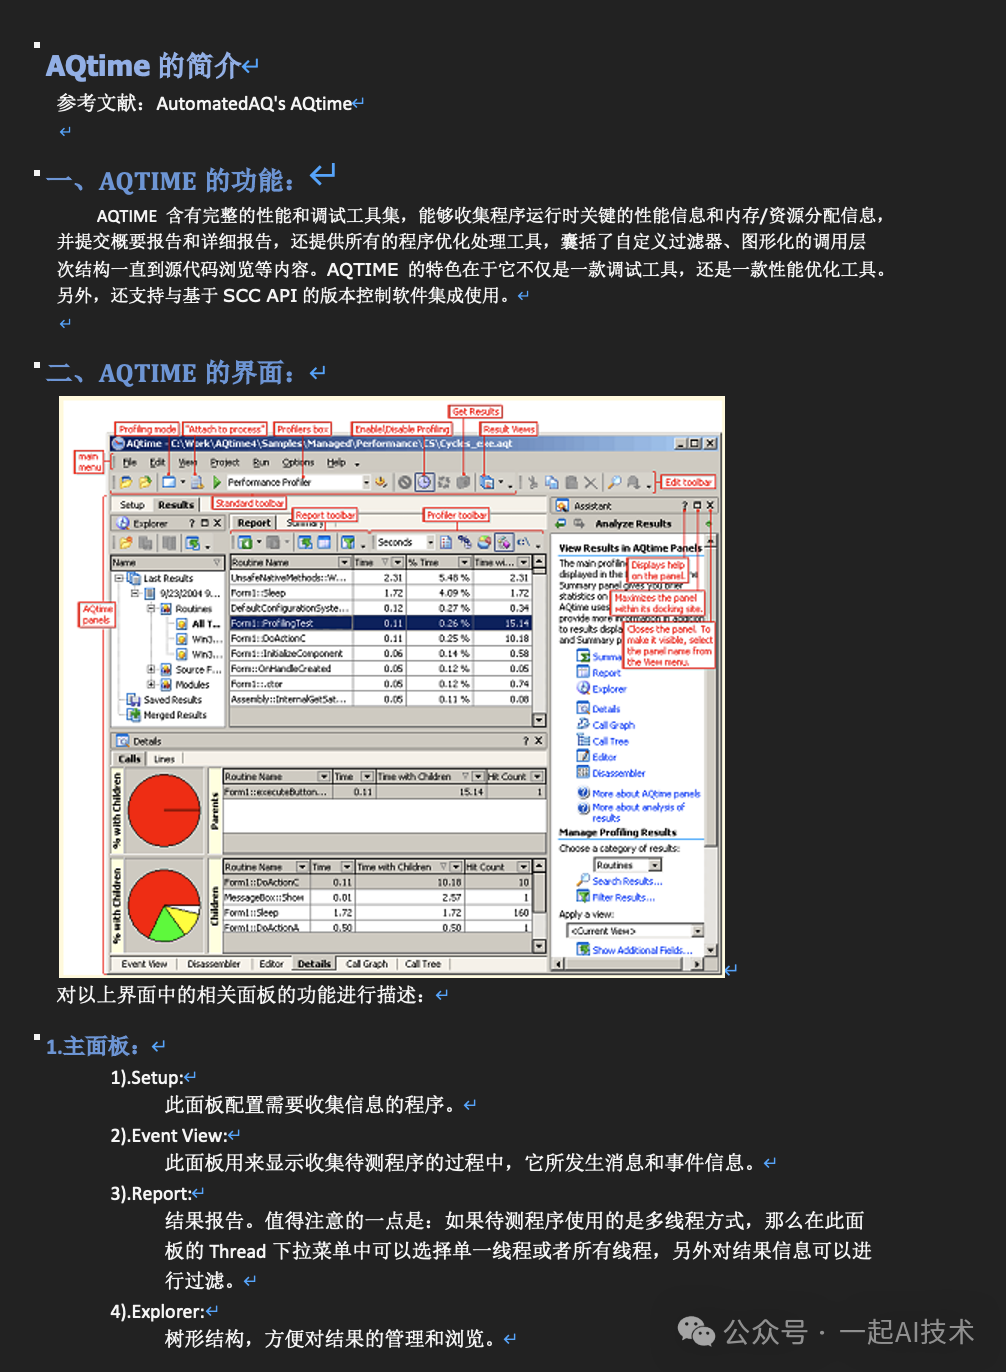Click the Show Additional Fields link
This screenshot has height=1372, width=1006.
[x=640, y=949]
